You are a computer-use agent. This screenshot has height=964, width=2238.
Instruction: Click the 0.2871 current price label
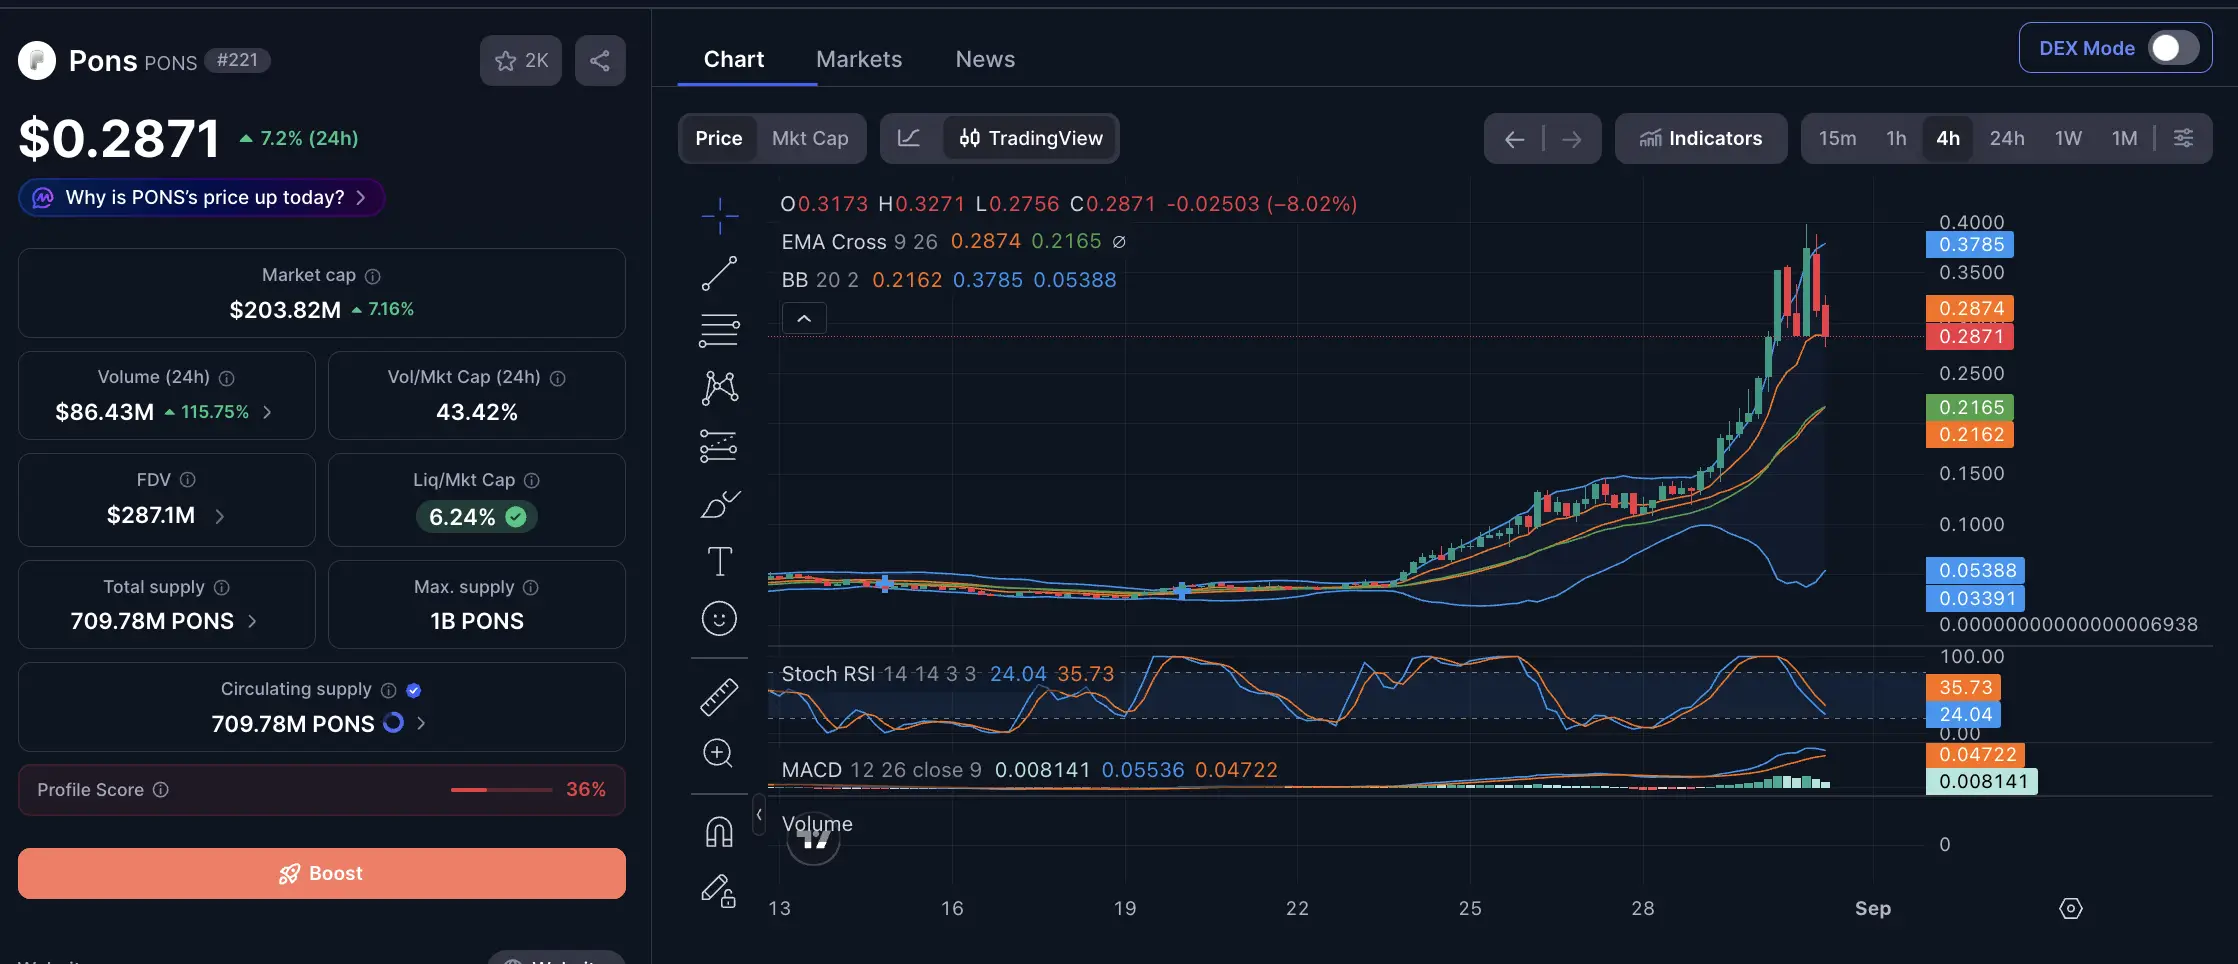(1970, 336)
